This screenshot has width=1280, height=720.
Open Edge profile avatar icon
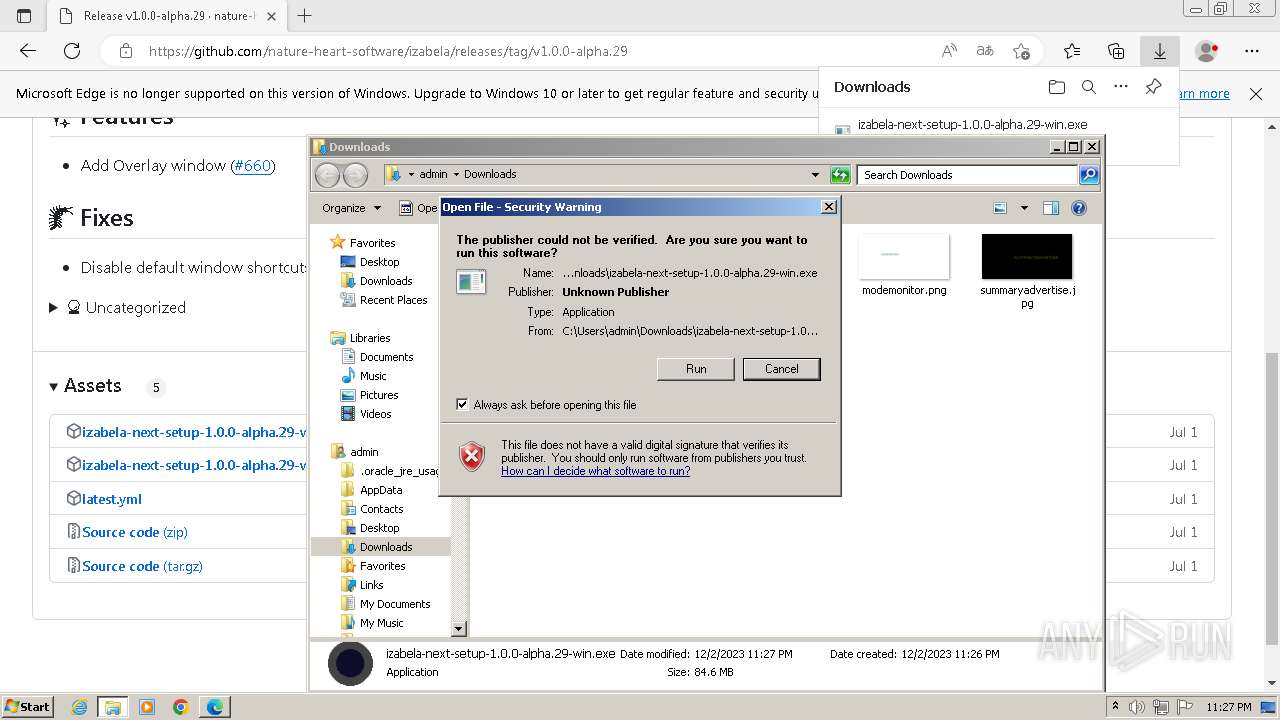(1207, 51)
